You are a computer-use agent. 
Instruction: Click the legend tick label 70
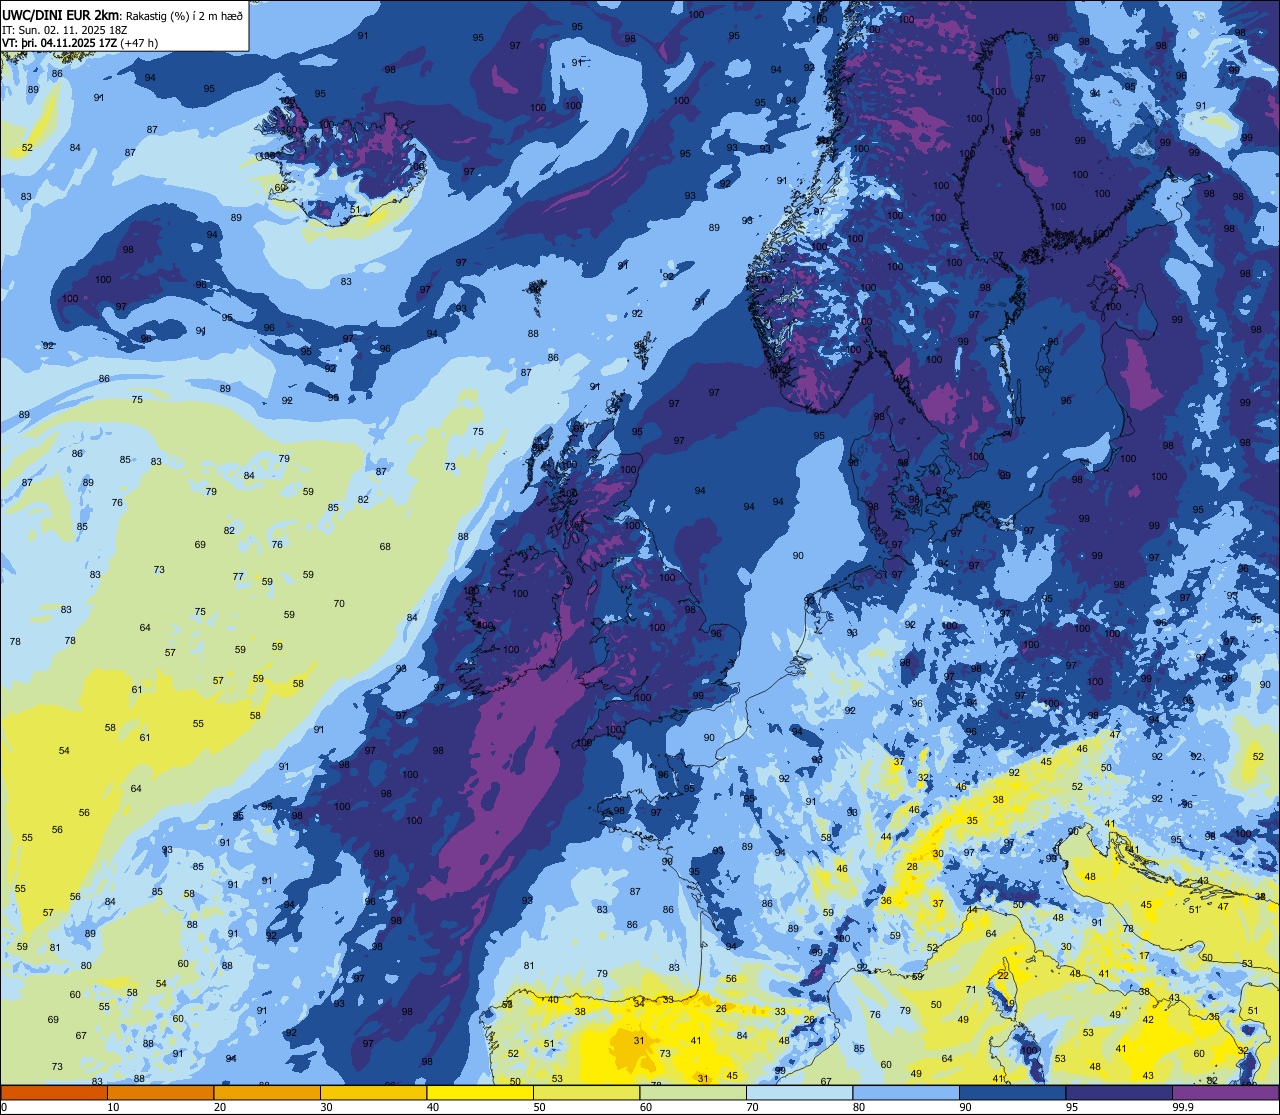[752, 1107]
